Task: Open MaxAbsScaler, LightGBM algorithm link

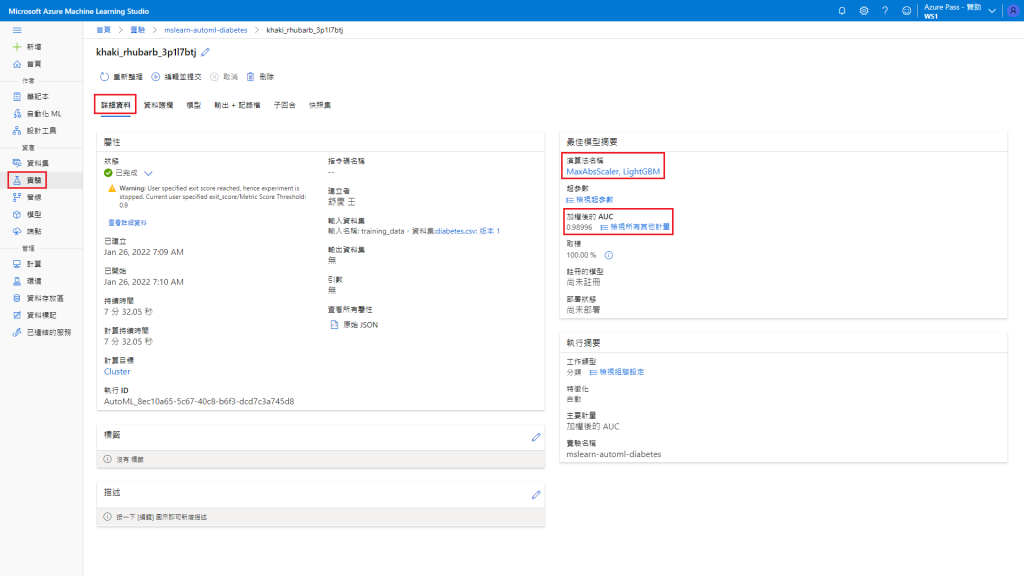Action: [x=613, y=172]
